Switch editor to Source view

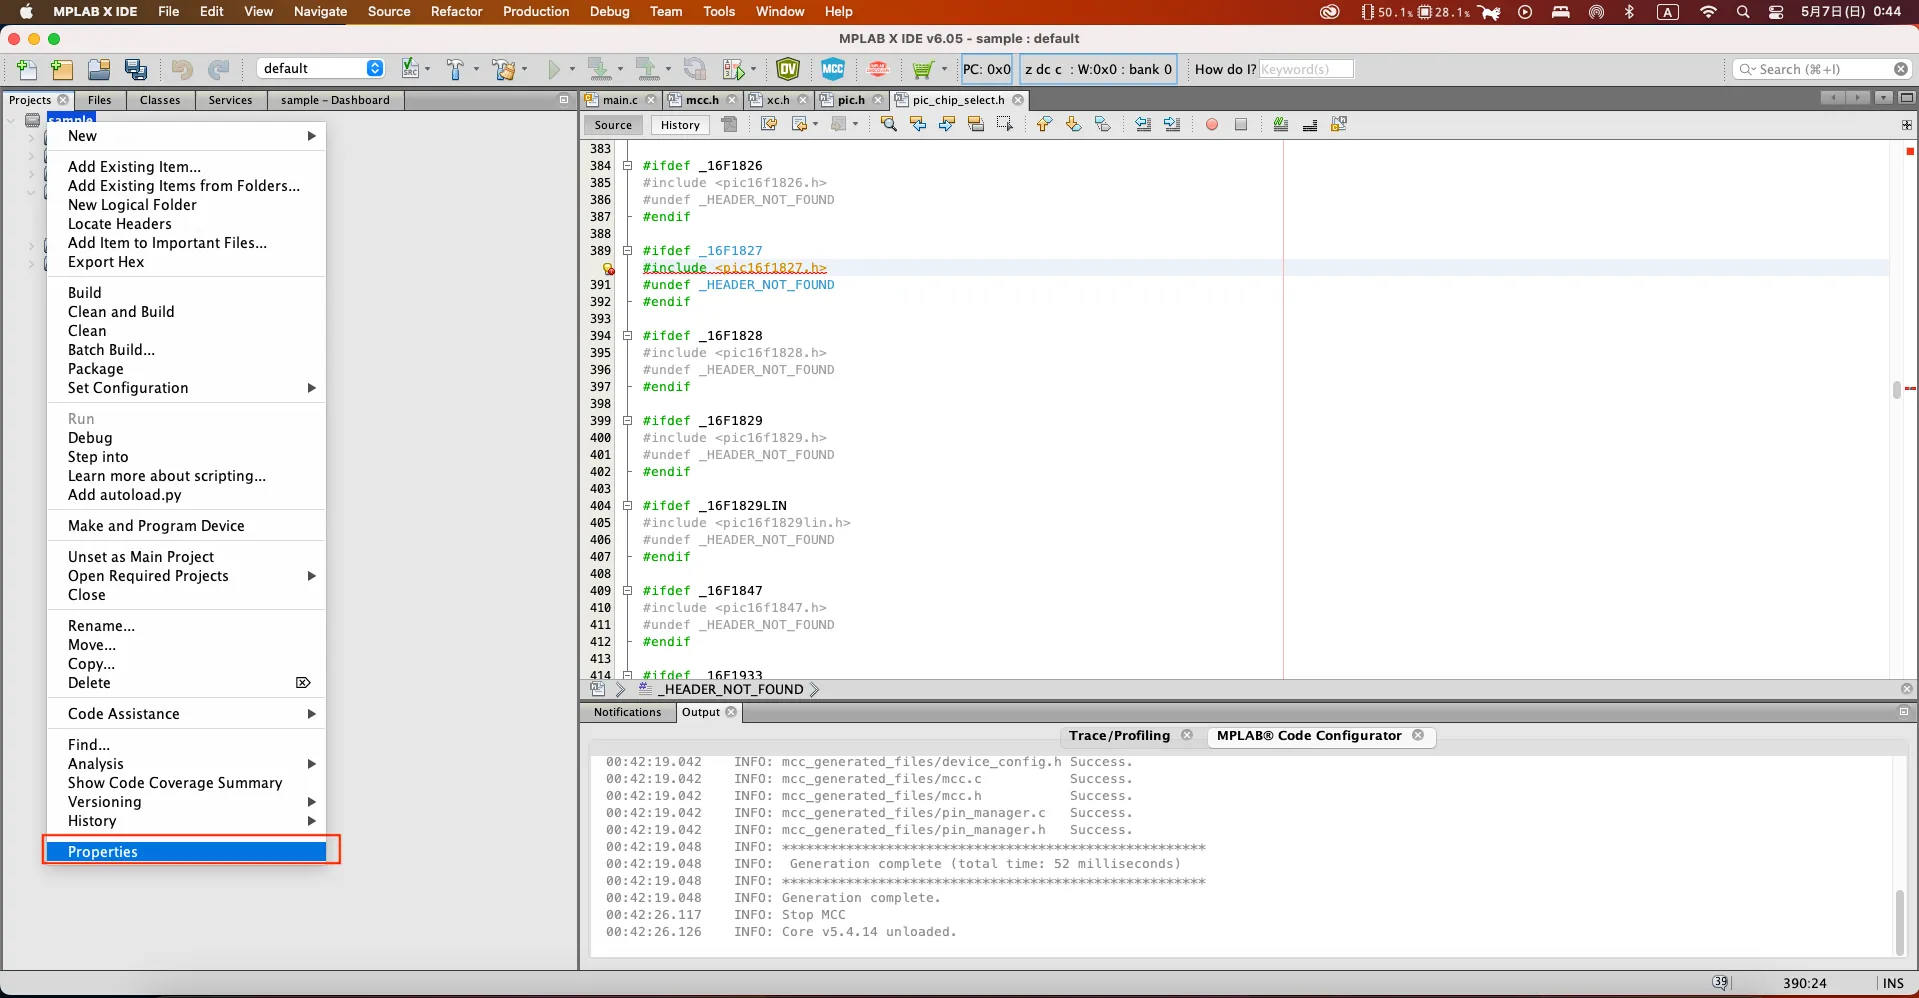tap(613, 125)
